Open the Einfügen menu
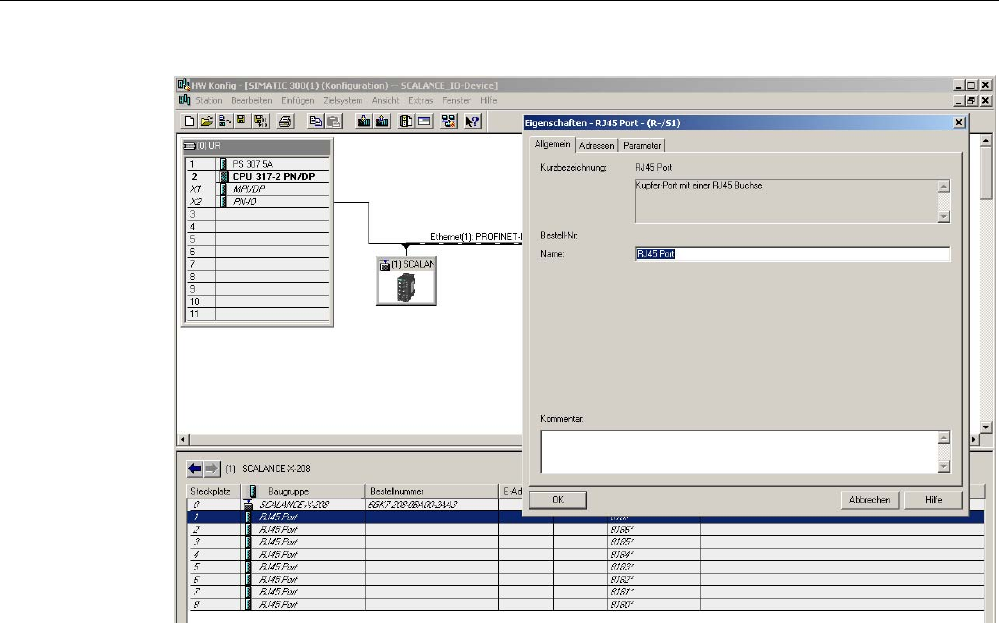The image size is (999, 623). (x=298, y=101)
